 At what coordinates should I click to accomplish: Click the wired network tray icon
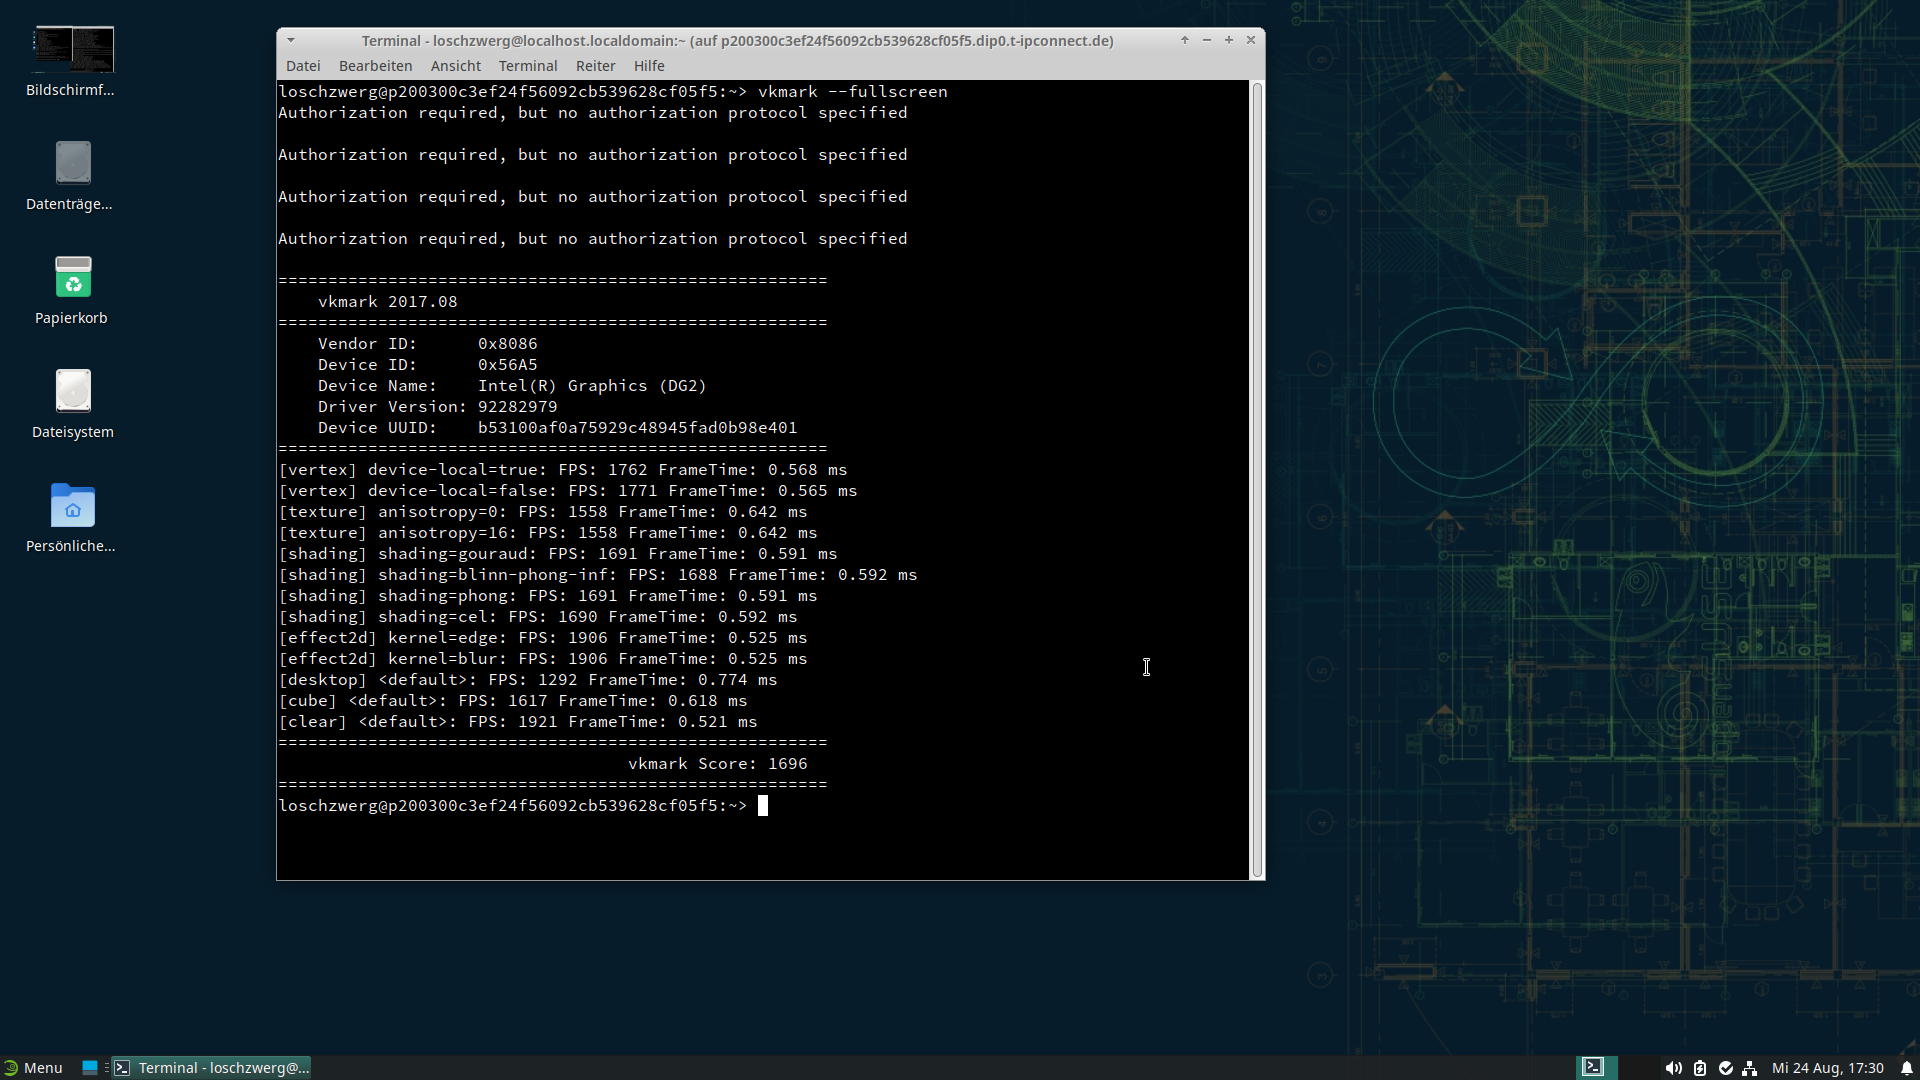coord(1749,1068)
